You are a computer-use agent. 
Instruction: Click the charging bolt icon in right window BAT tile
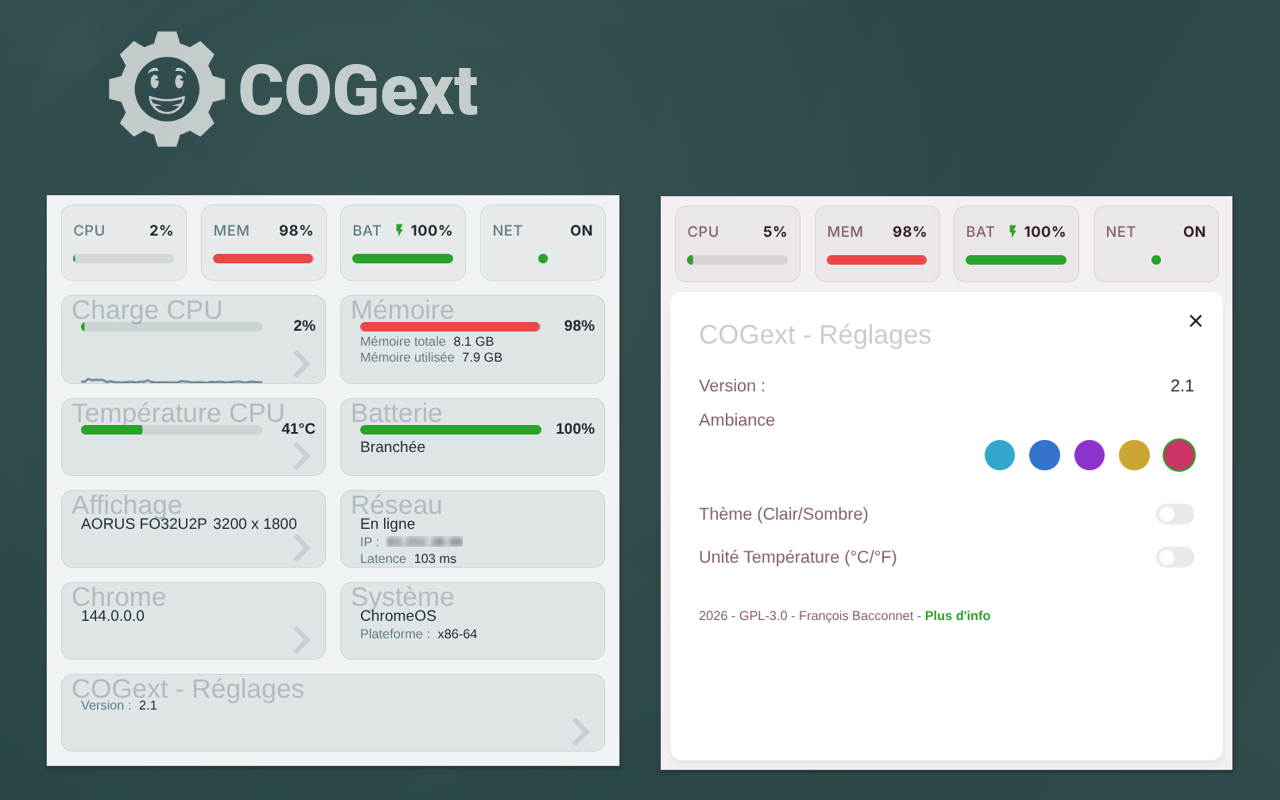(1012, 231)
